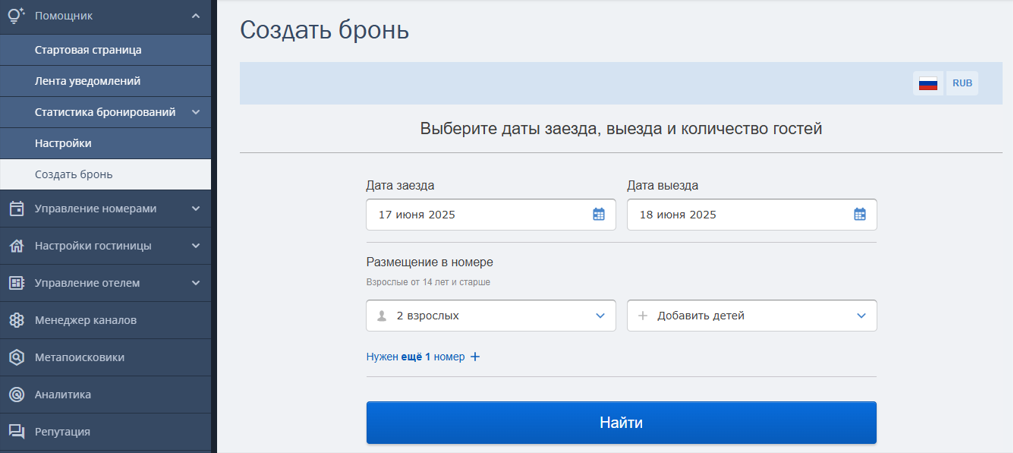Expand Статистика бронирований submenu

tap(196, 112)
